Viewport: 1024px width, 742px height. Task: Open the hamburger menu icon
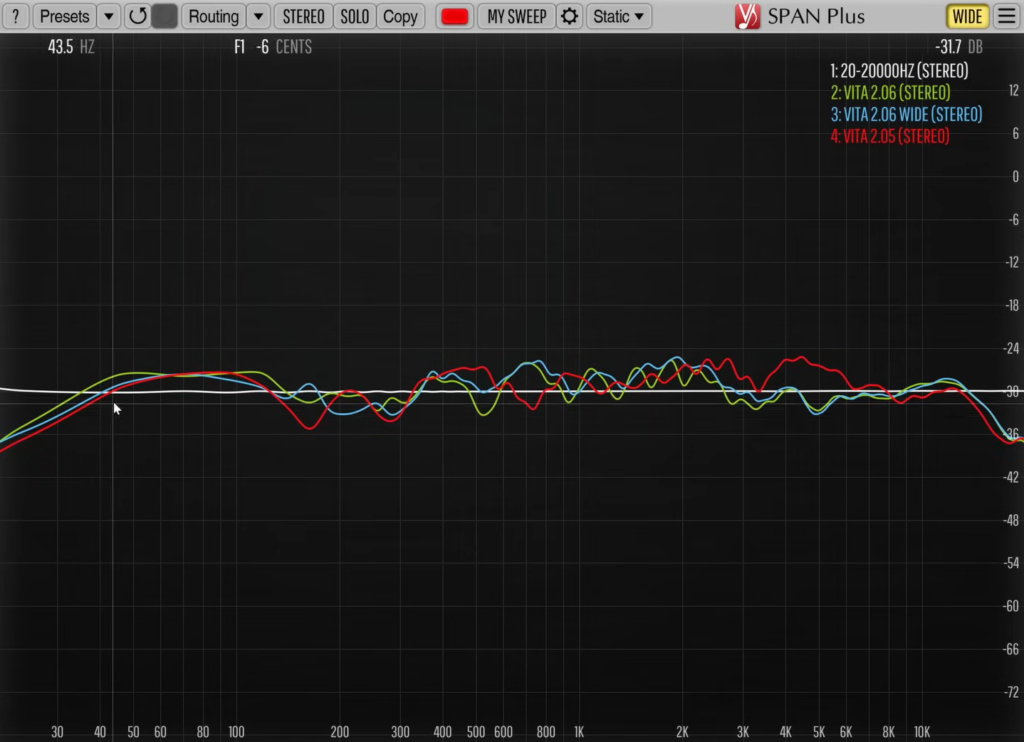click(1008, 16)
